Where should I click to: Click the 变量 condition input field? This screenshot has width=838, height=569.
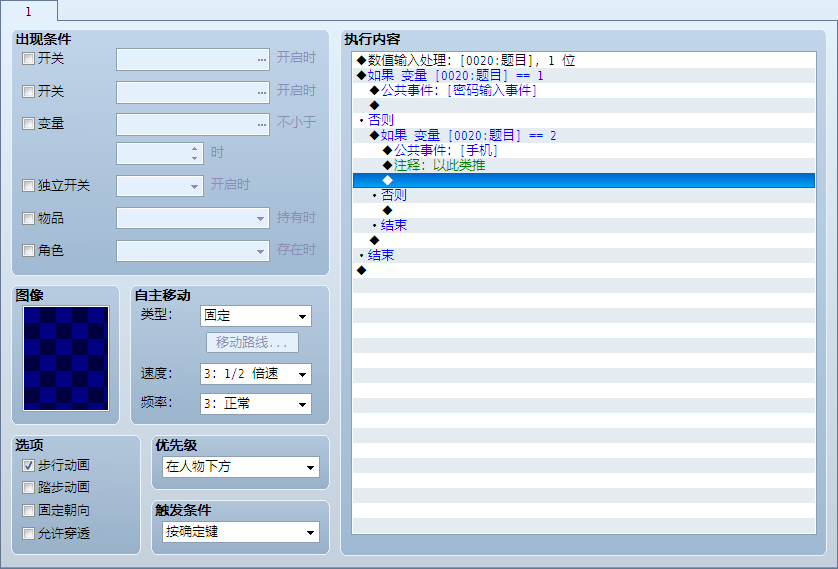coord(193,124)
